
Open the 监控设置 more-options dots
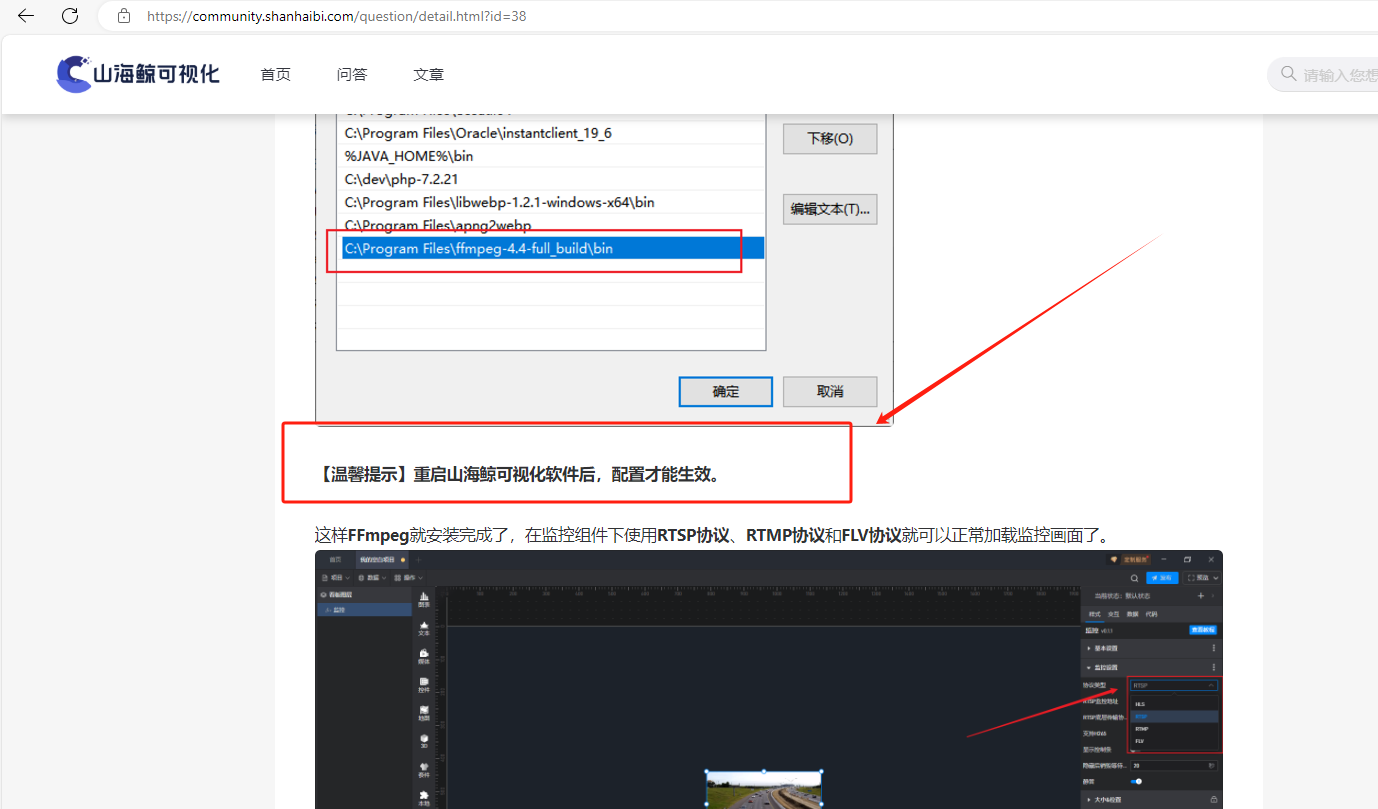[x=1214, y=667]
